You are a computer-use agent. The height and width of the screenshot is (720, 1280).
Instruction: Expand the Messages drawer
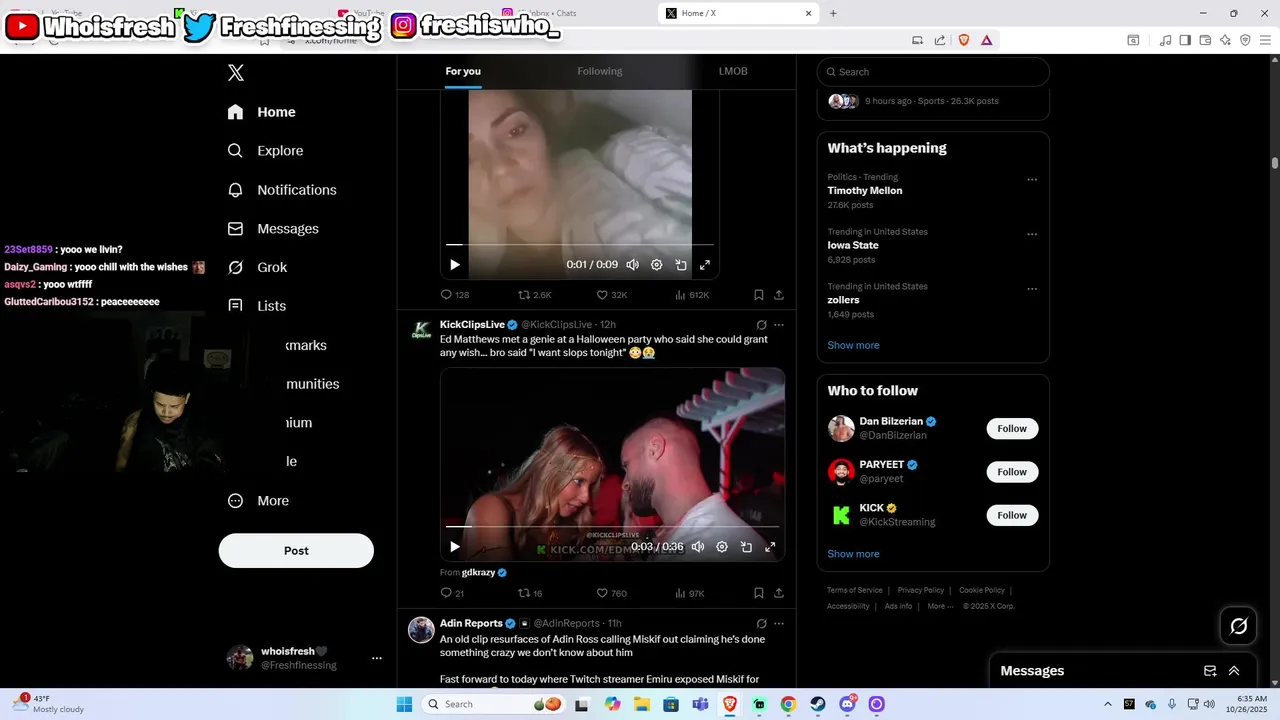1234,671
